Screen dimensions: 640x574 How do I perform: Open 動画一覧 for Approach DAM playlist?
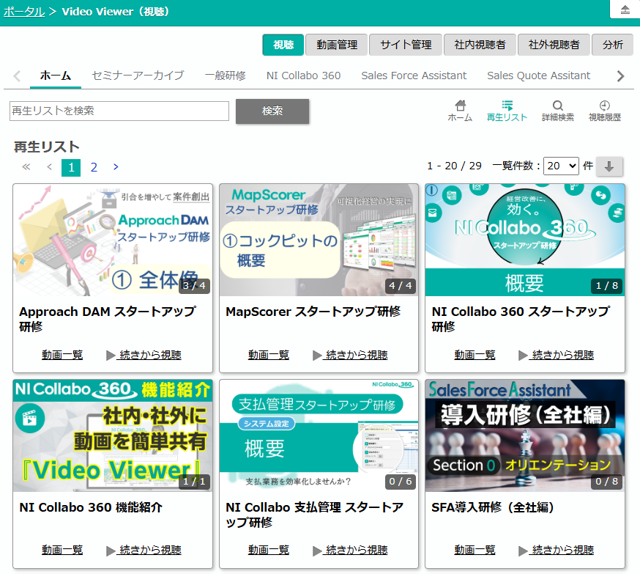pos(62,355)
